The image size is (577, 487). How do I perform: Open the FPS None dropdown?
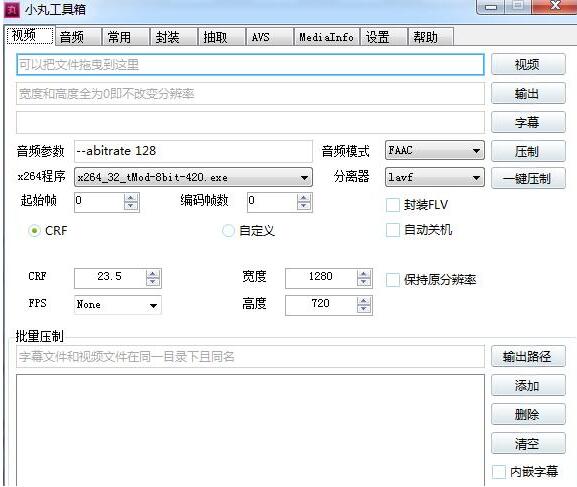click(117, 304)
